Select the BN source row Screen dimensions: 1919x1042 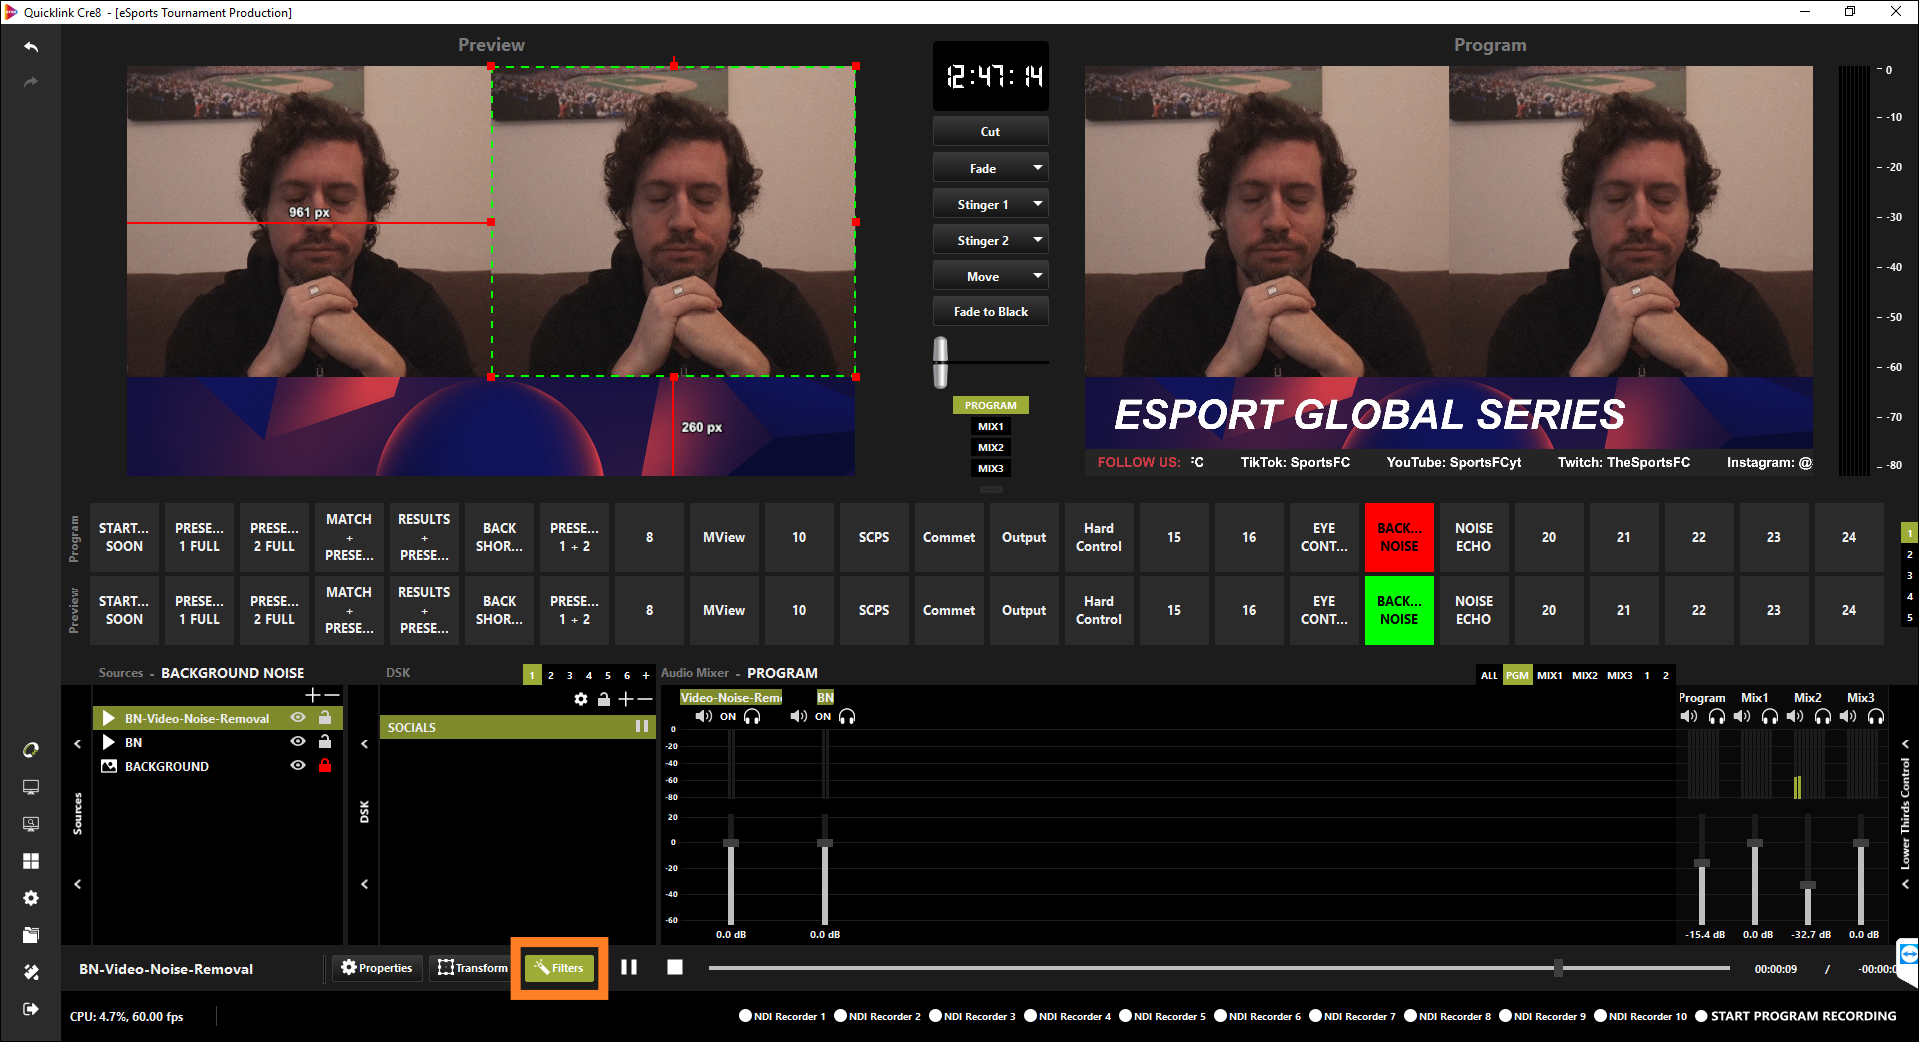pos(218,742)
